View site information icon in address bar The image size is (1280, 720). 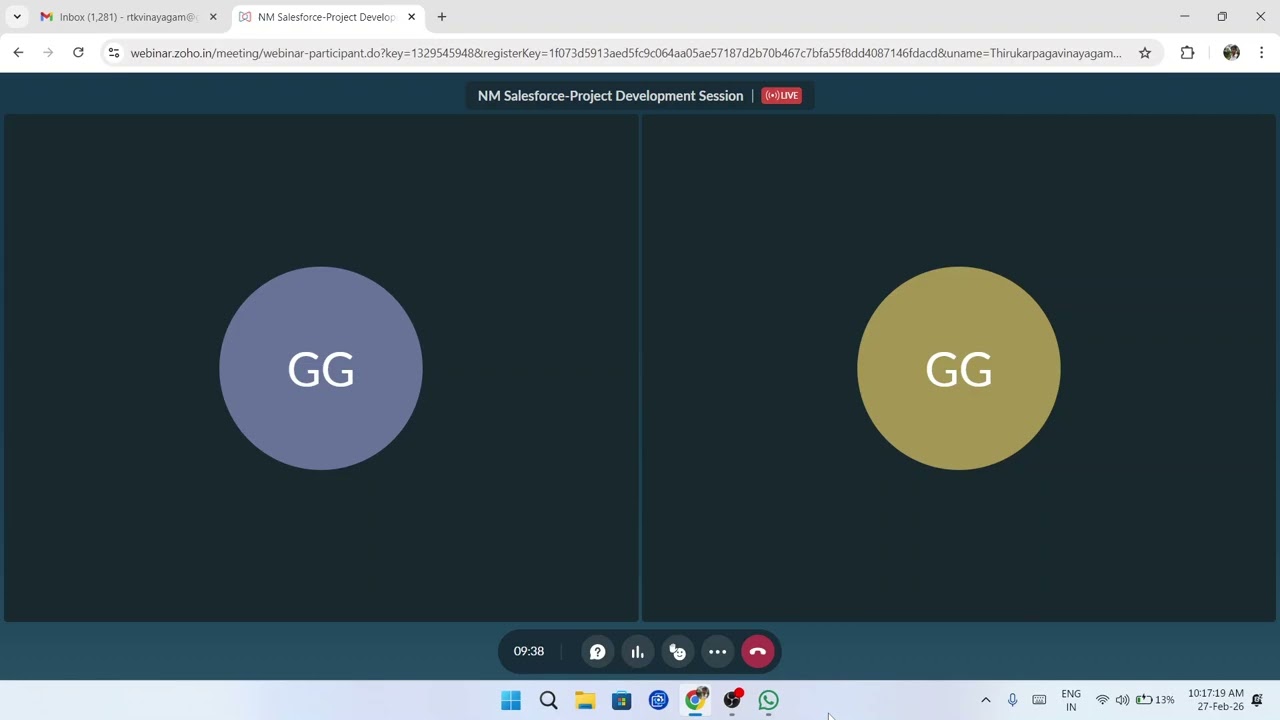point(114,53)
